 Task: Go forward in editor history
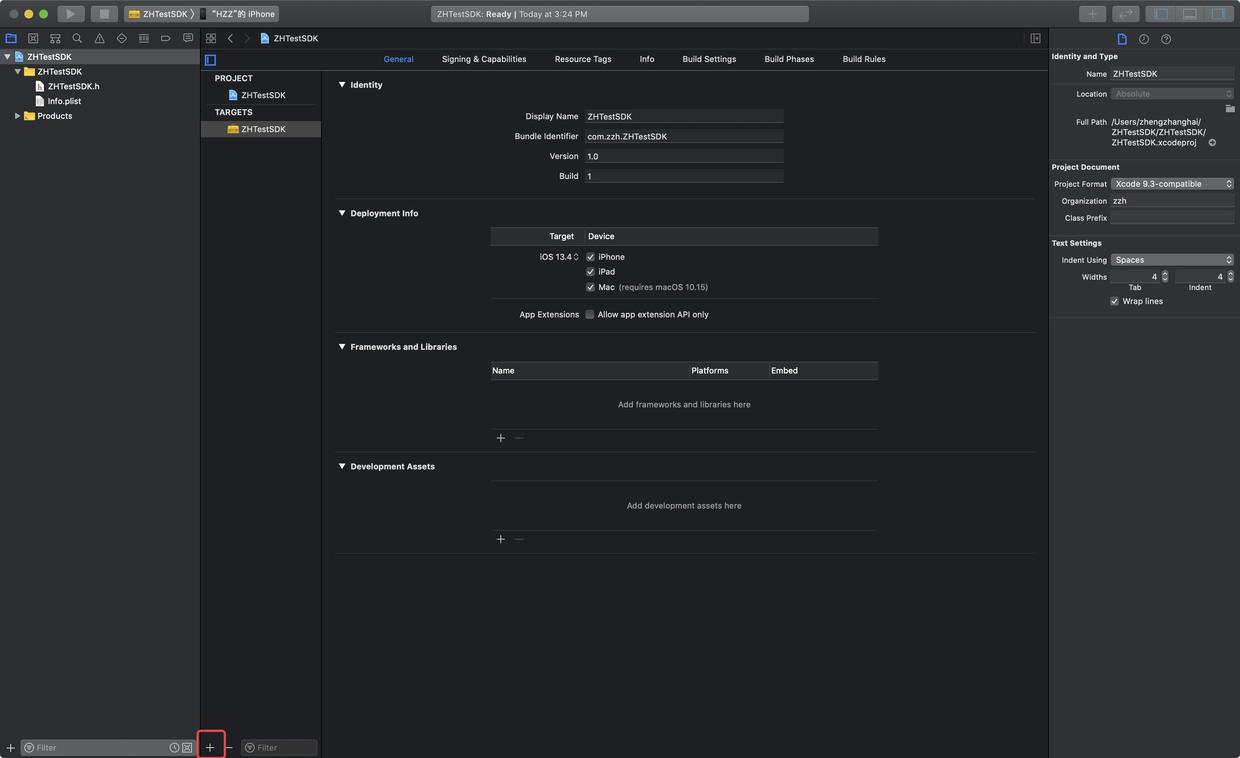(247, 38)
